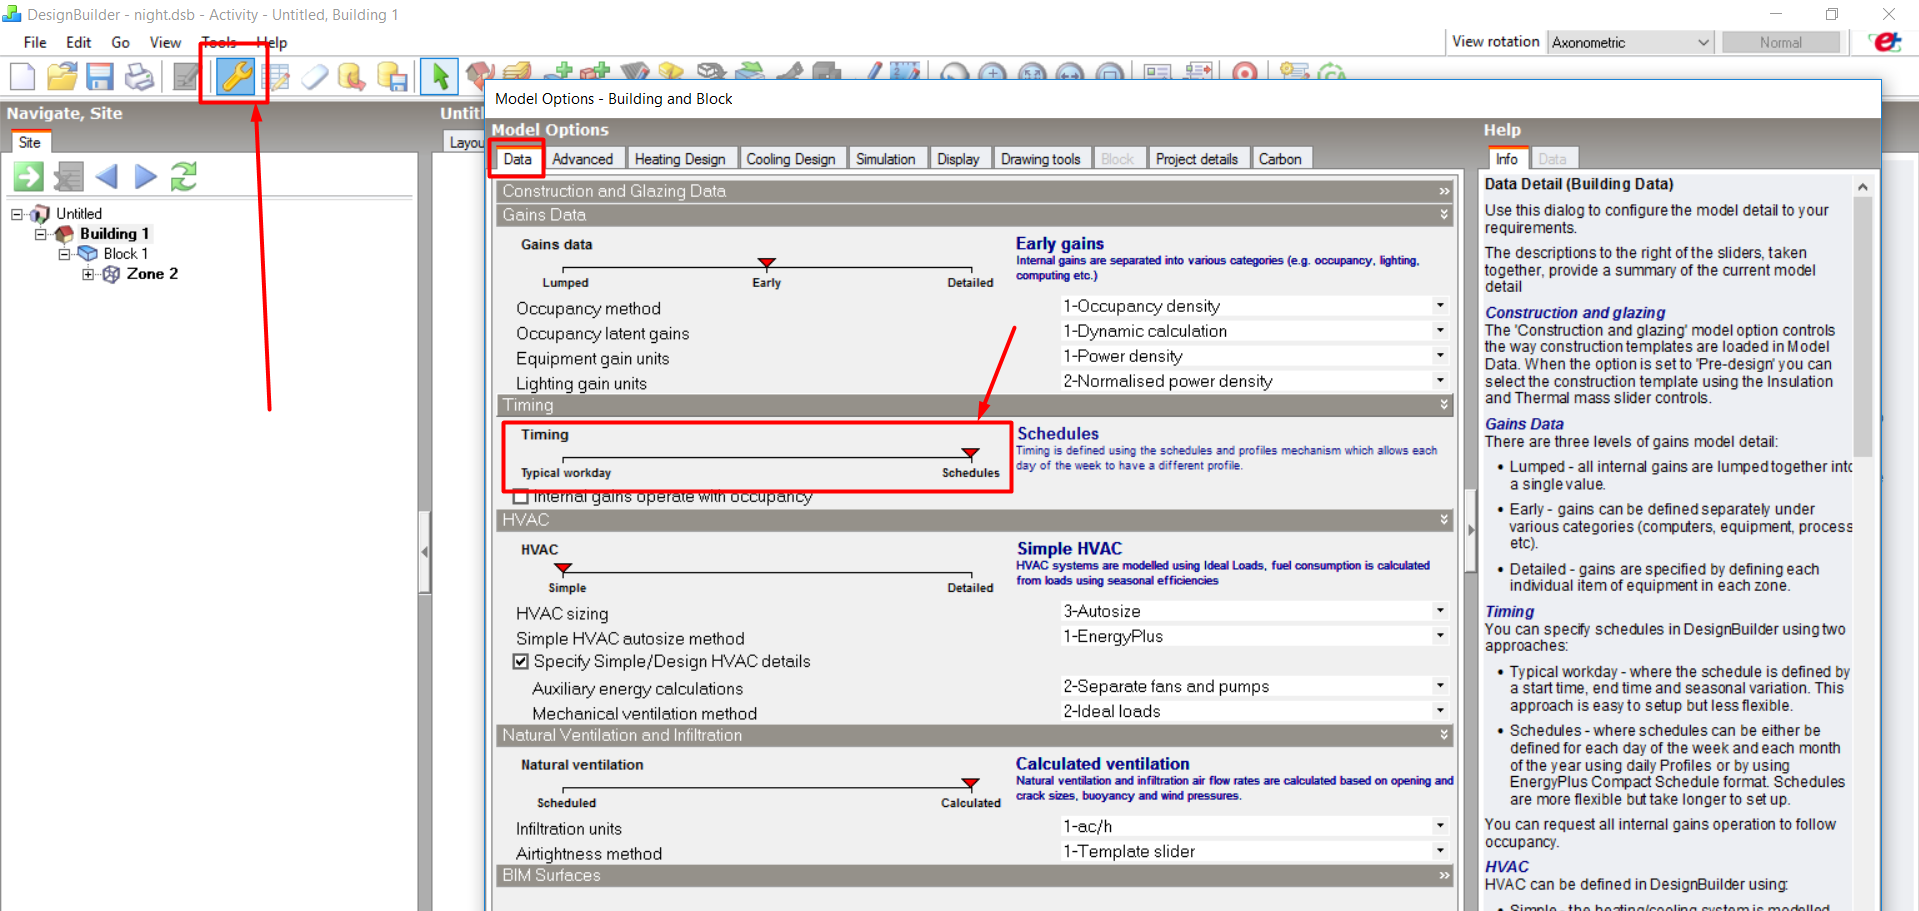Open the Edit menu
This screenshot has height=911, width=1919.
(x=79, y=43)
